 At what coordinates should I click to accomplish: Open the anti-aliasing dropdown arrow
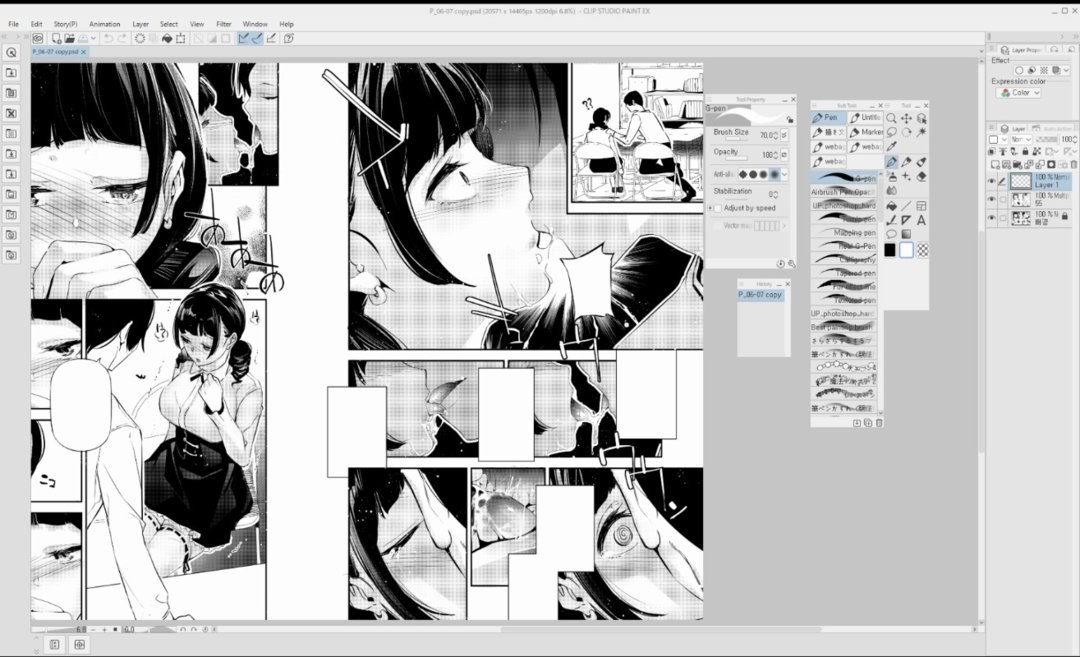pos(785,174)
